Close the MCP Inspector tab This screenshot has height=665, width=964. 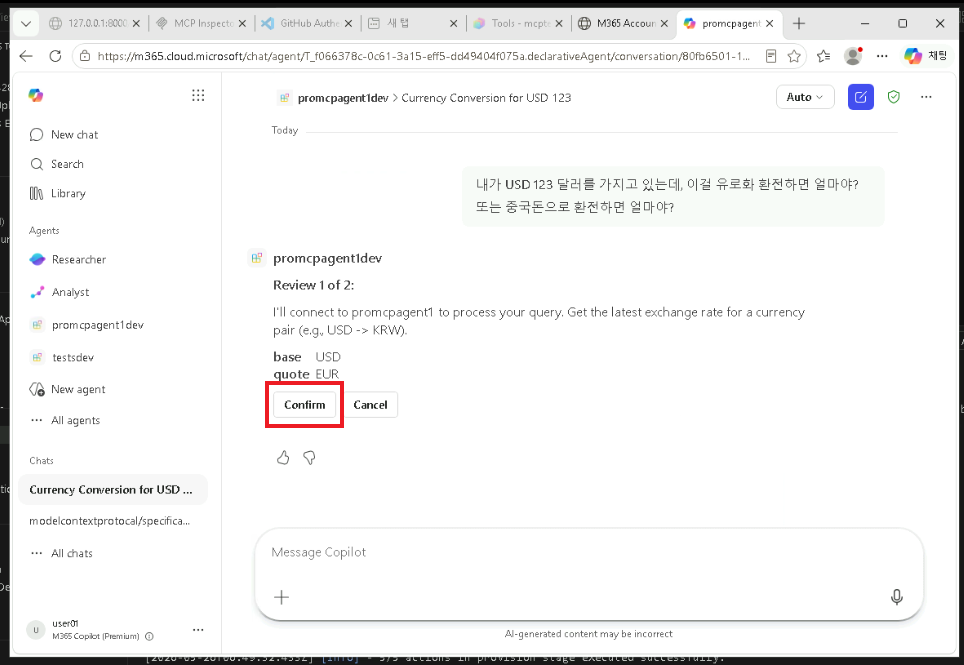[242, 23]
